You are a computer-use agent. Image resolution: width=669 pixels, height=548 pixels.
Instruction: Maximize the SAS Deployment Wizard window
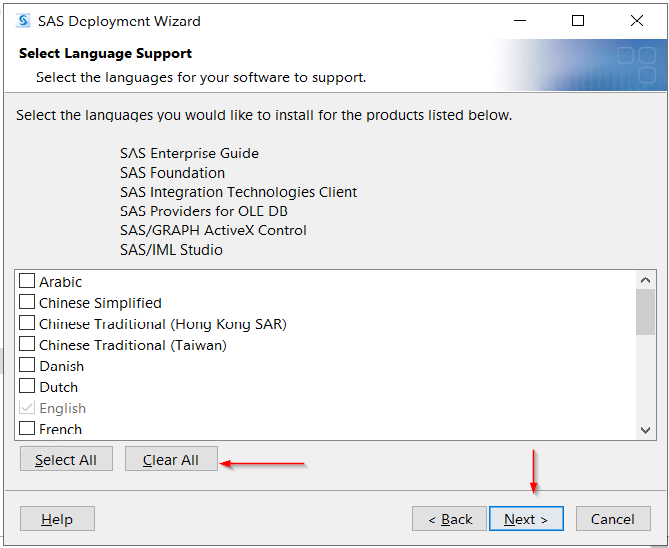(578, 20)
